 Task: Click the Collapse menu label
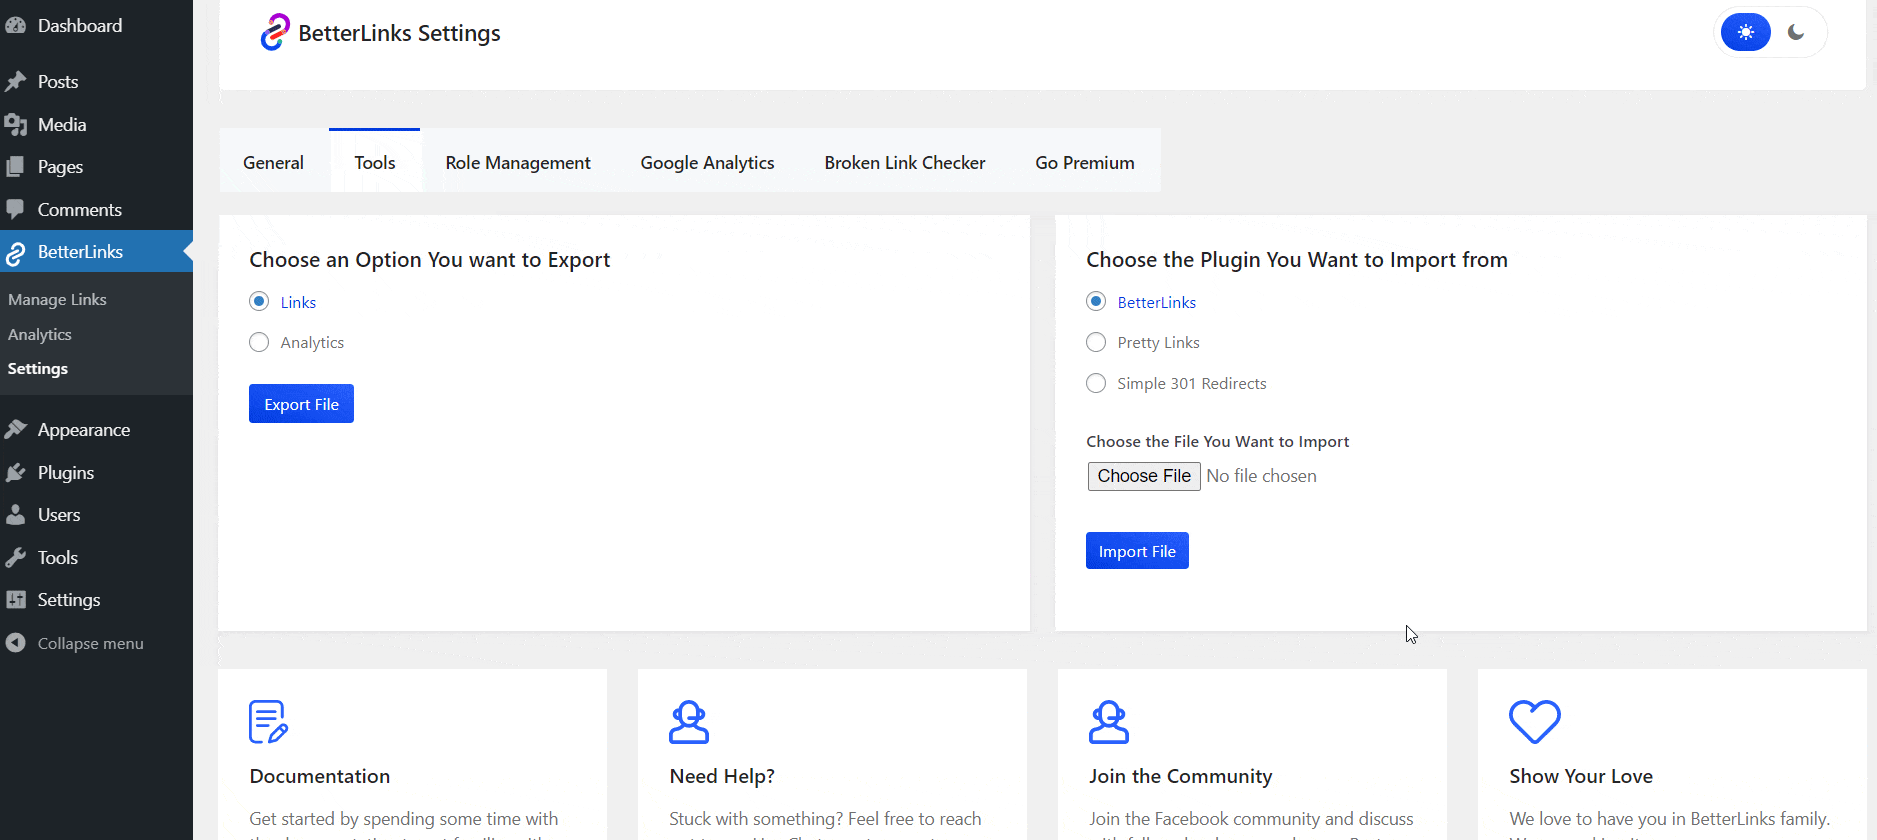point(91,644)
